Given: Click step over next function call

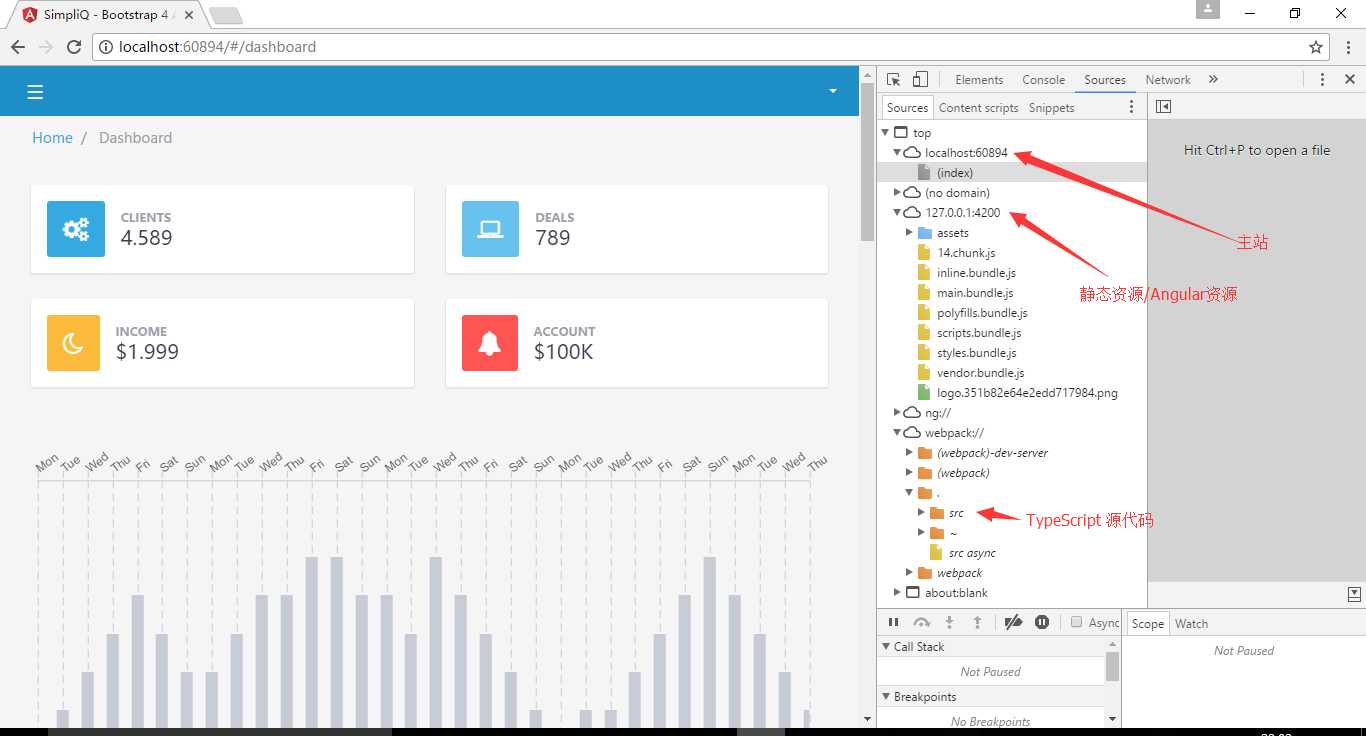Looking at the screenshot, I should pos(921,622).
